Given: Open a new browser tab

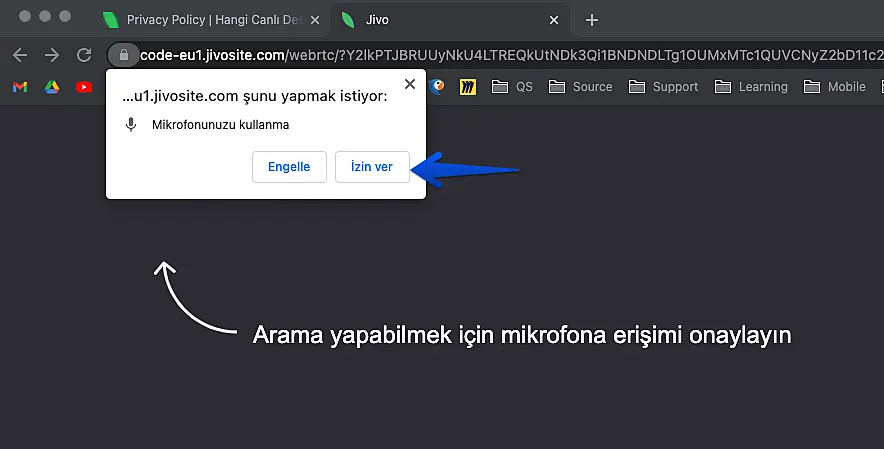Looking at the screenshot, I should (x=591, y=20).
